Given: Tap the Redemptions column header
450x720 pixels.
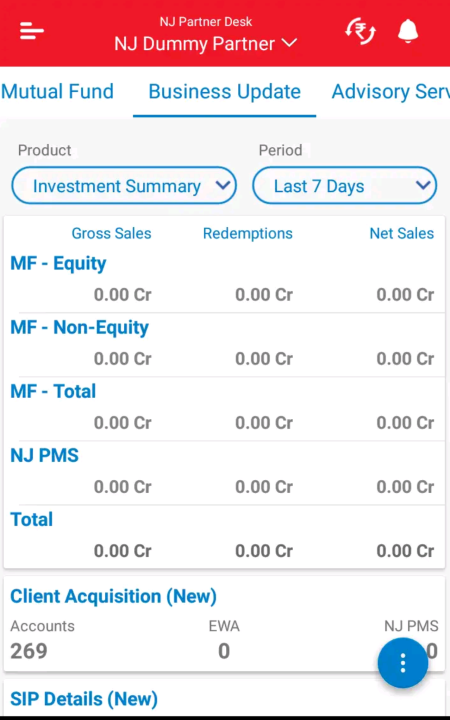Looking at the screenshot, I should point(248,233).
